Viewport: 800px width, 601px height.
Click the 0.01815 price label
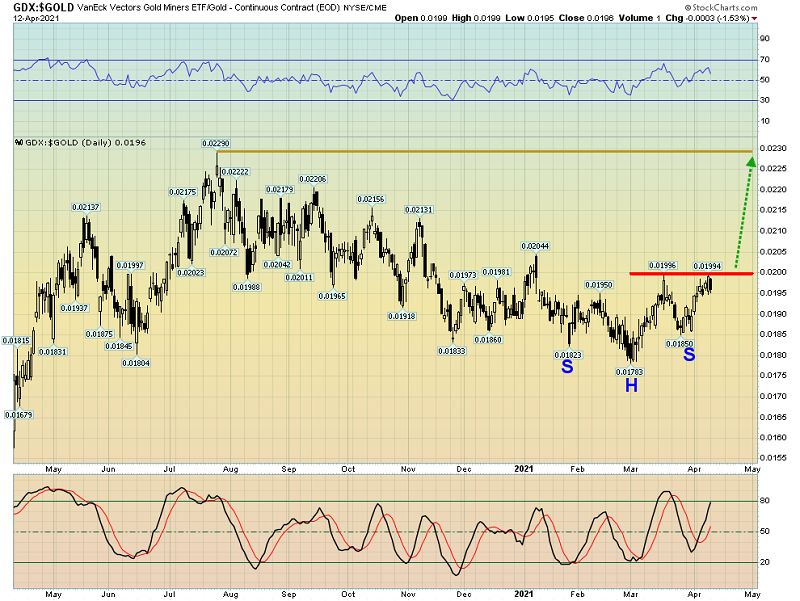pyautogui.click(x=16, y=340)
